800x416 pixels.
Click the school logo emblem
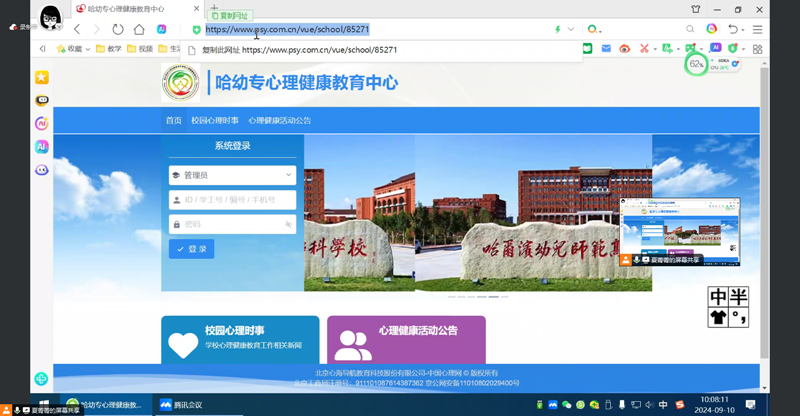(x=181, y=83)
